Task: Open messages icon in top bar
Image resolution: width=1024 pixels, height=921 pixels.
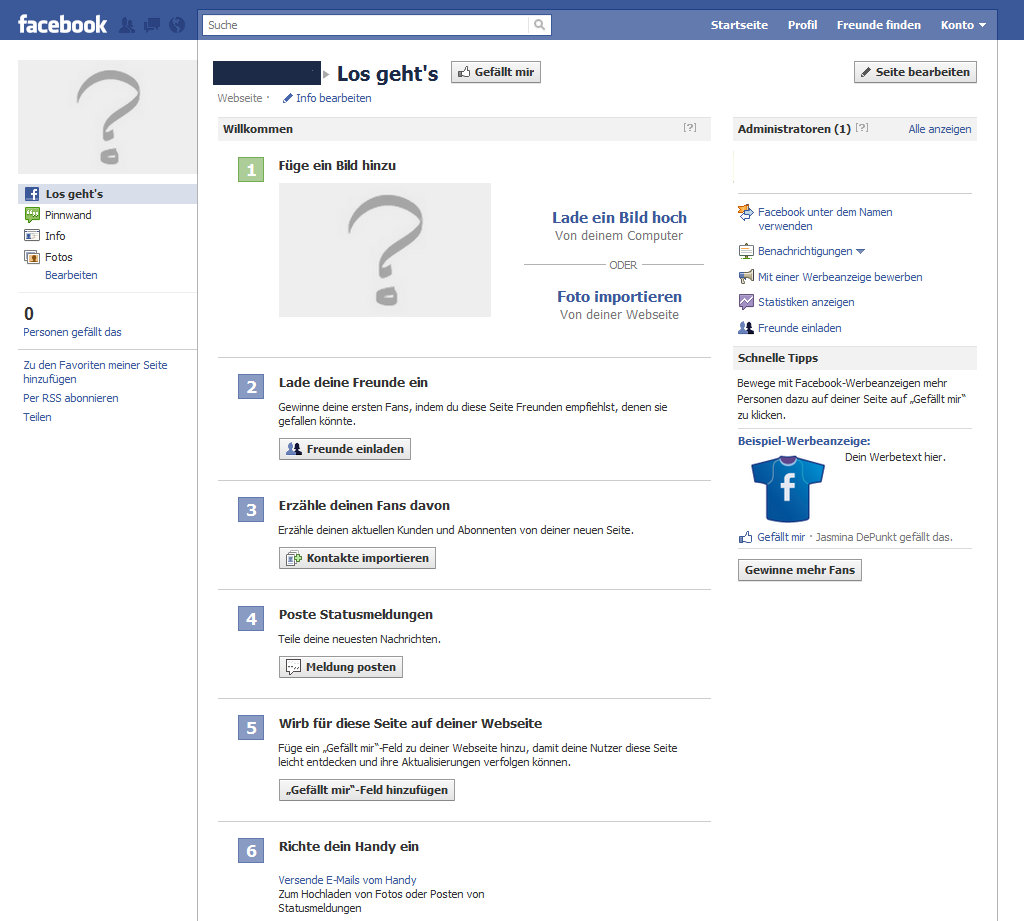Action: (x=152, y=25)
